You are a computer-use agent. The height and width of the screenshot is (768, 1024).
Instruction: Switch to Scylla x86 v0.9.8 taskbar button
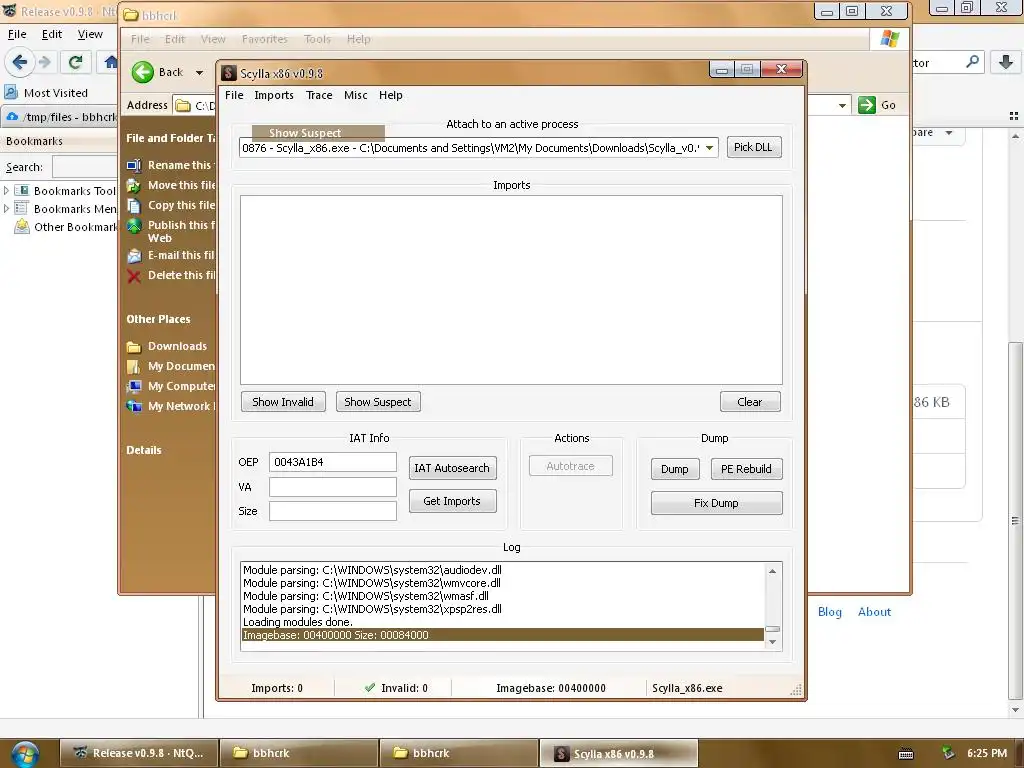tap(618, 753)
